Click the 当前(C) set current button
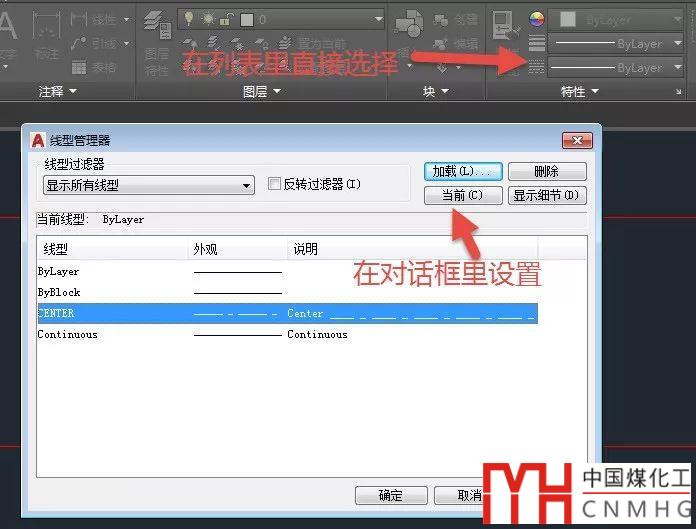This screenshot has height=529, width=696. [463, 195]
